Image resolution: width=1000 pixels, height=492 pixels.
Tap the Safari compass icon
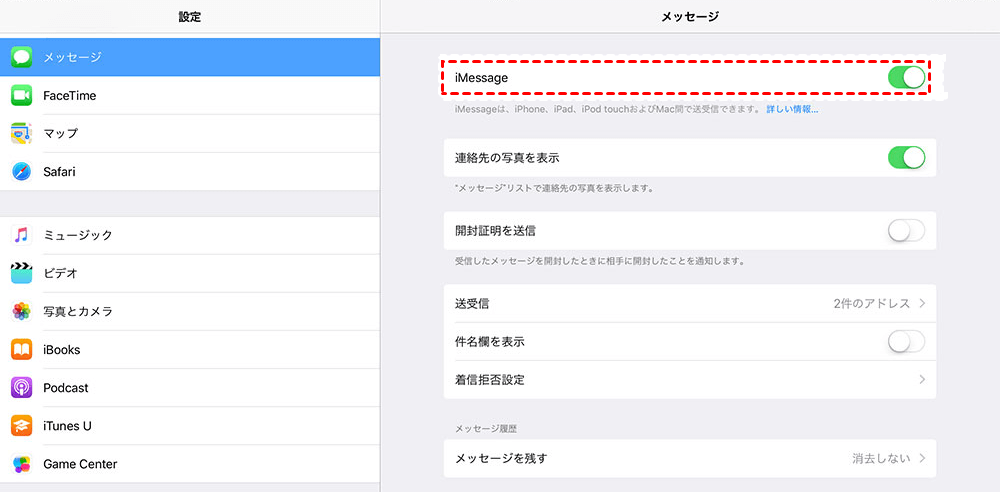(x=22, y=172)
